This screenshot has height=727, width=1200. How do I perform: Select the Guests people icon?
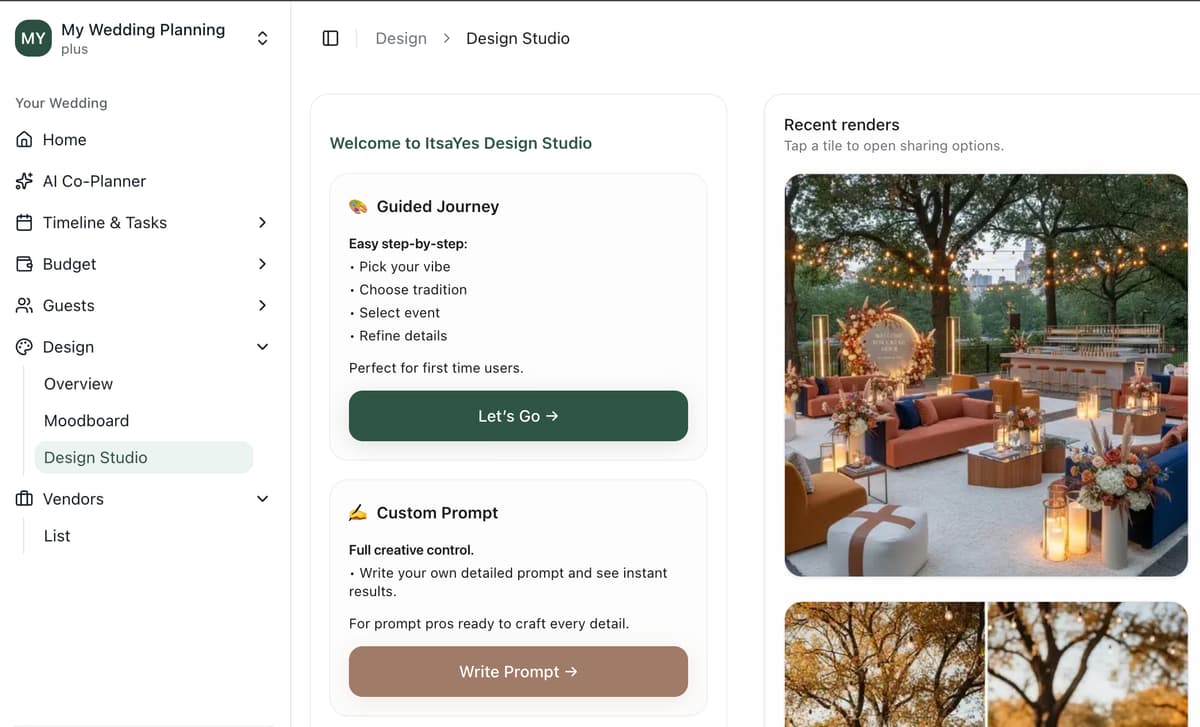coord(23,305)
